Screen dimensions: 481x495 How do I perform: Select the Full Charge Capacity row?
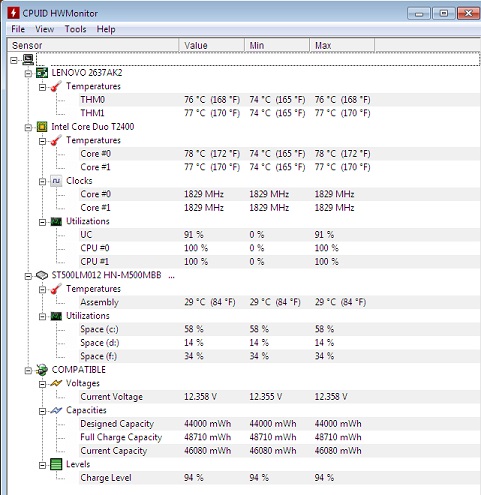pyautogui.click(x=279, y=437)
